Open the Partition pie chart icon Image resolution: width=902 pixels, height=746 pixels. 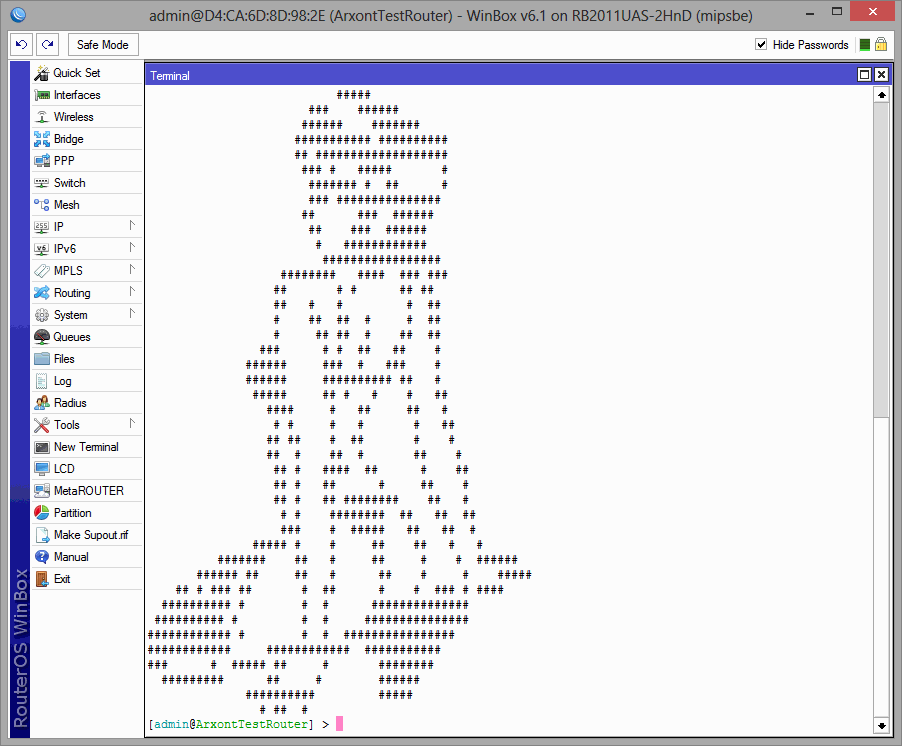[x=42, y=513]
